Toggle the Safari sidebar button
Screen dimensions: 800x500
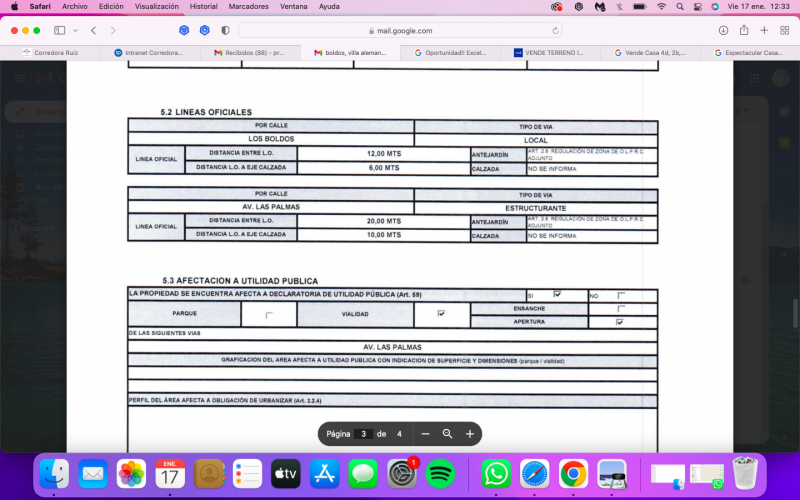point(60,31)
